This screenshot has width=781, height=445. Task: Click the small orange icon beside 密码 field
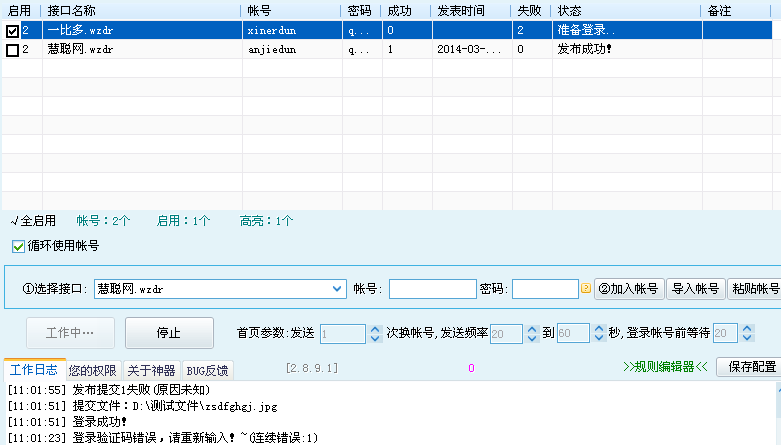coord(586,288)
